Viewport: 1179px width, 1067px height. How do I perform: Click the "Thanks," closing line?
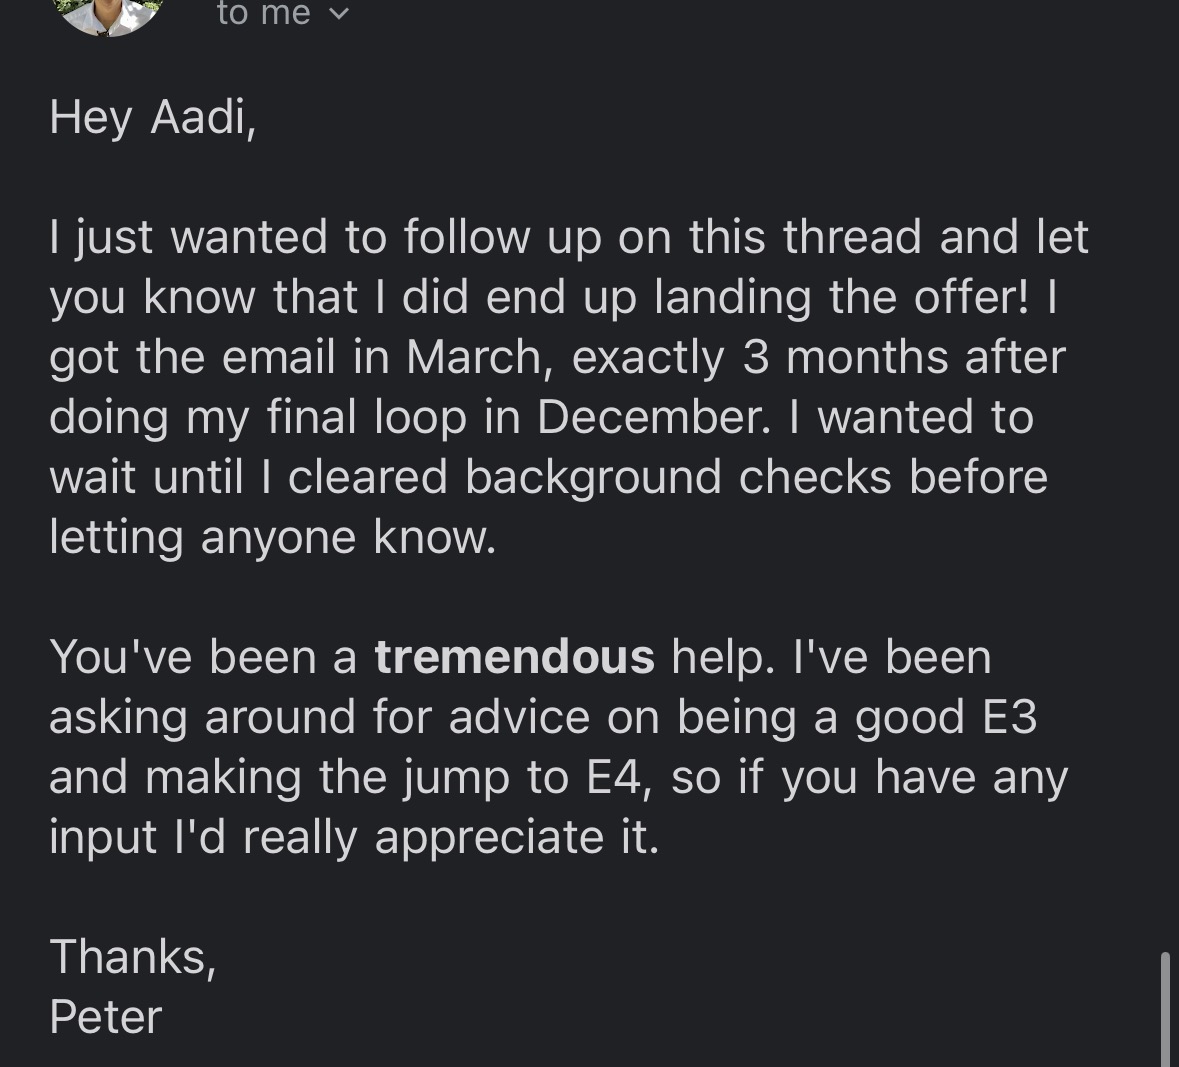tap(132, 957)
